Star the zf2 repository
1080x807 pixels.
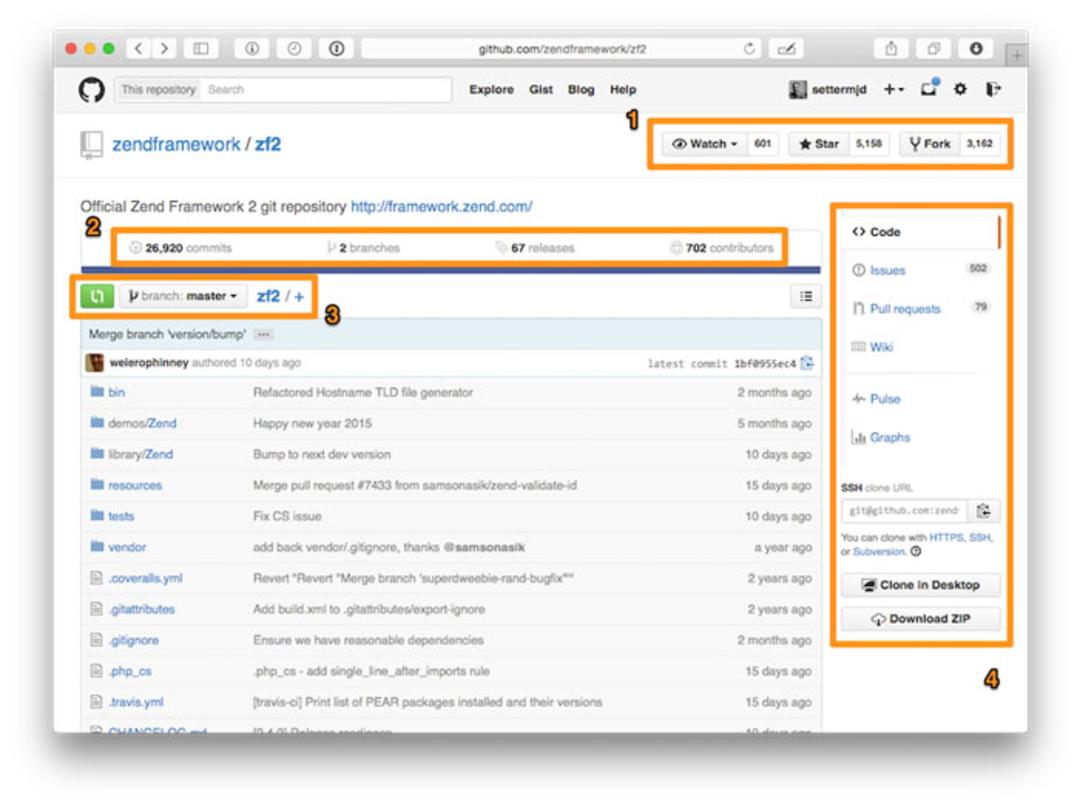pyautogui.click(x=819, y=144)
